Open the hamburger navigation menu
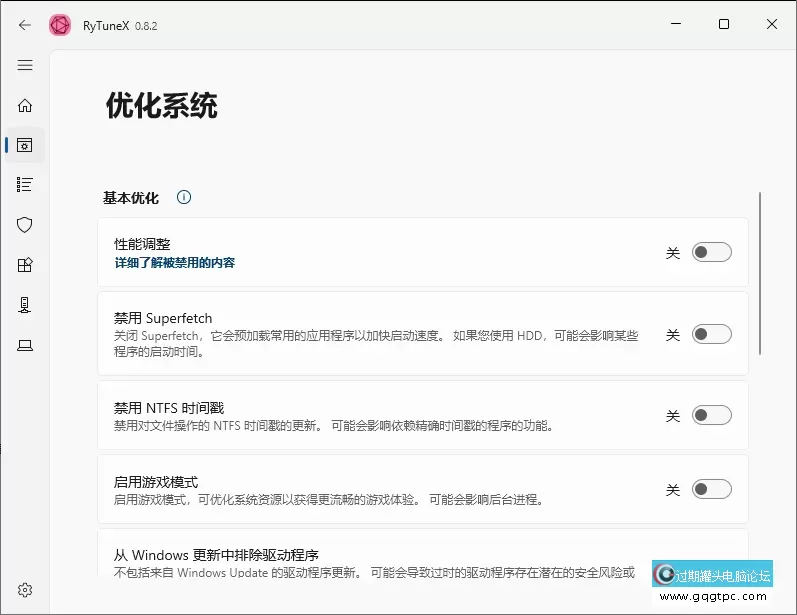Screen dimensions: 797x615 (25, 65)
